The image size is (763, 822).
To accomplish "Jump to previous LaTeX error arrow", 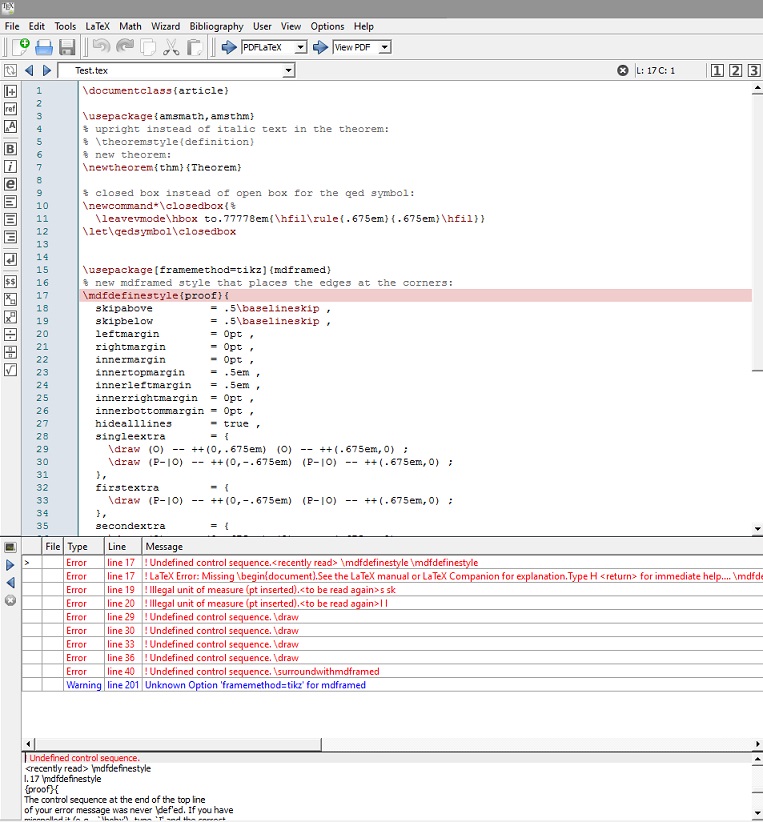I will (10, 582).
